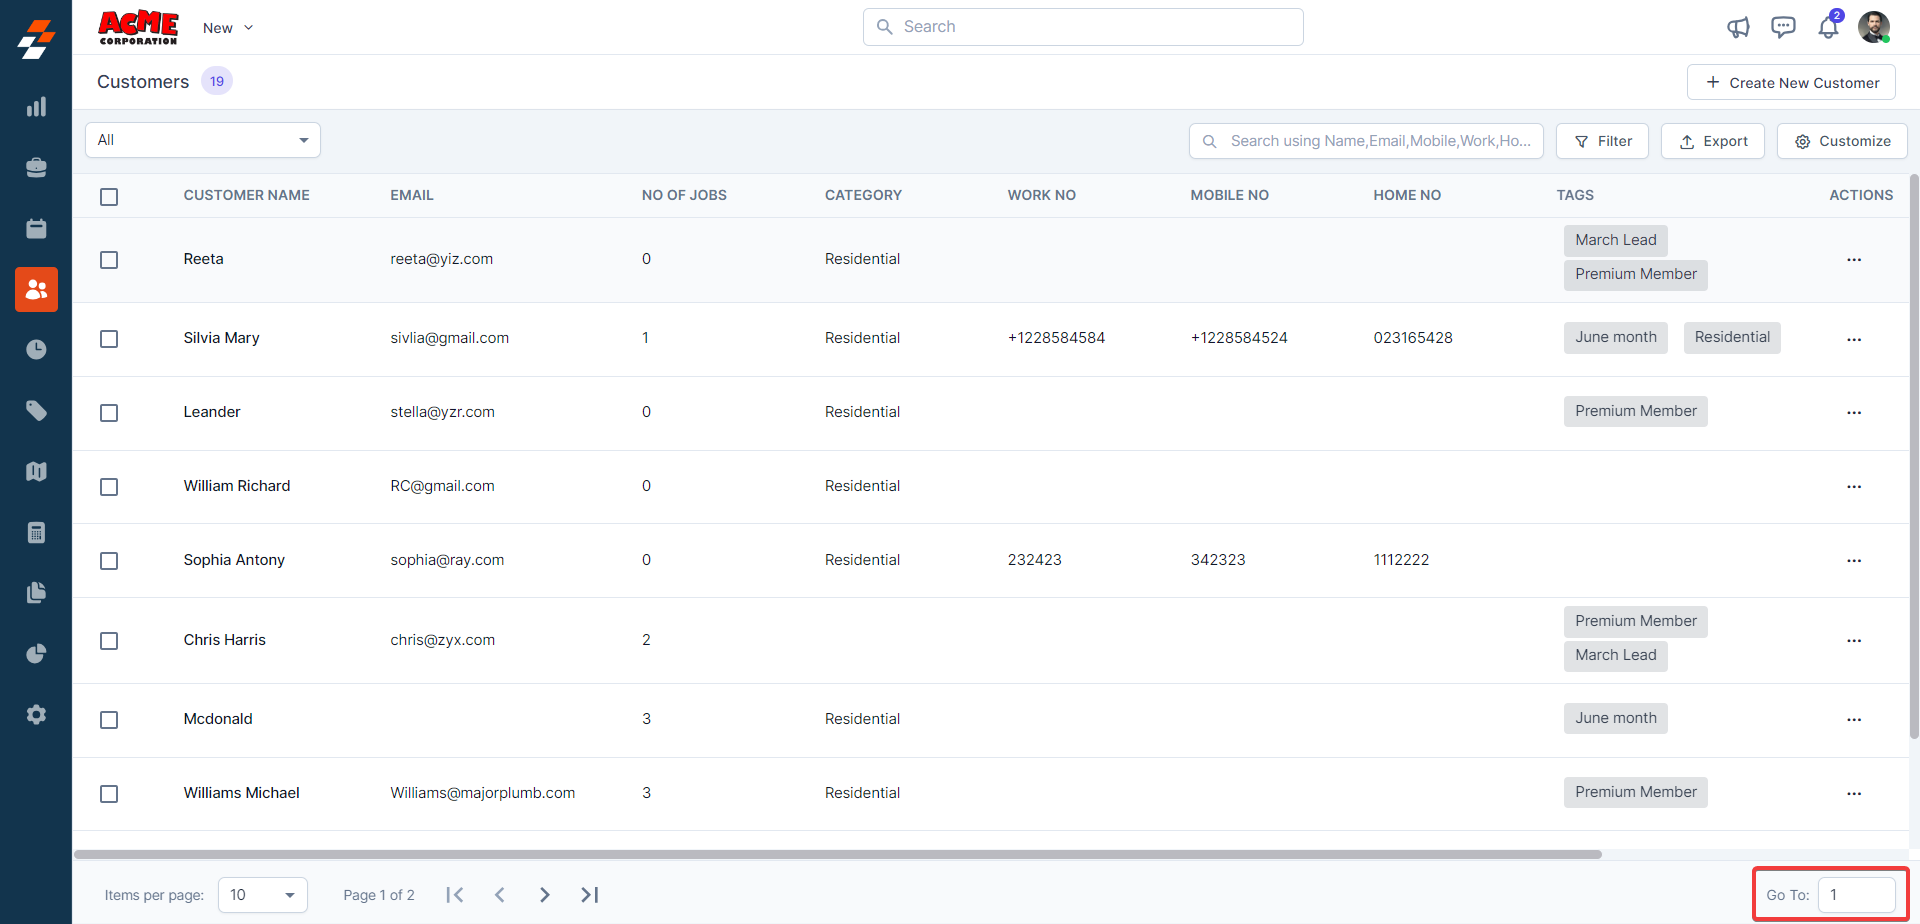Open the notifications bell icon
Screen dimensions: 1920x924
click(1828, 27)
